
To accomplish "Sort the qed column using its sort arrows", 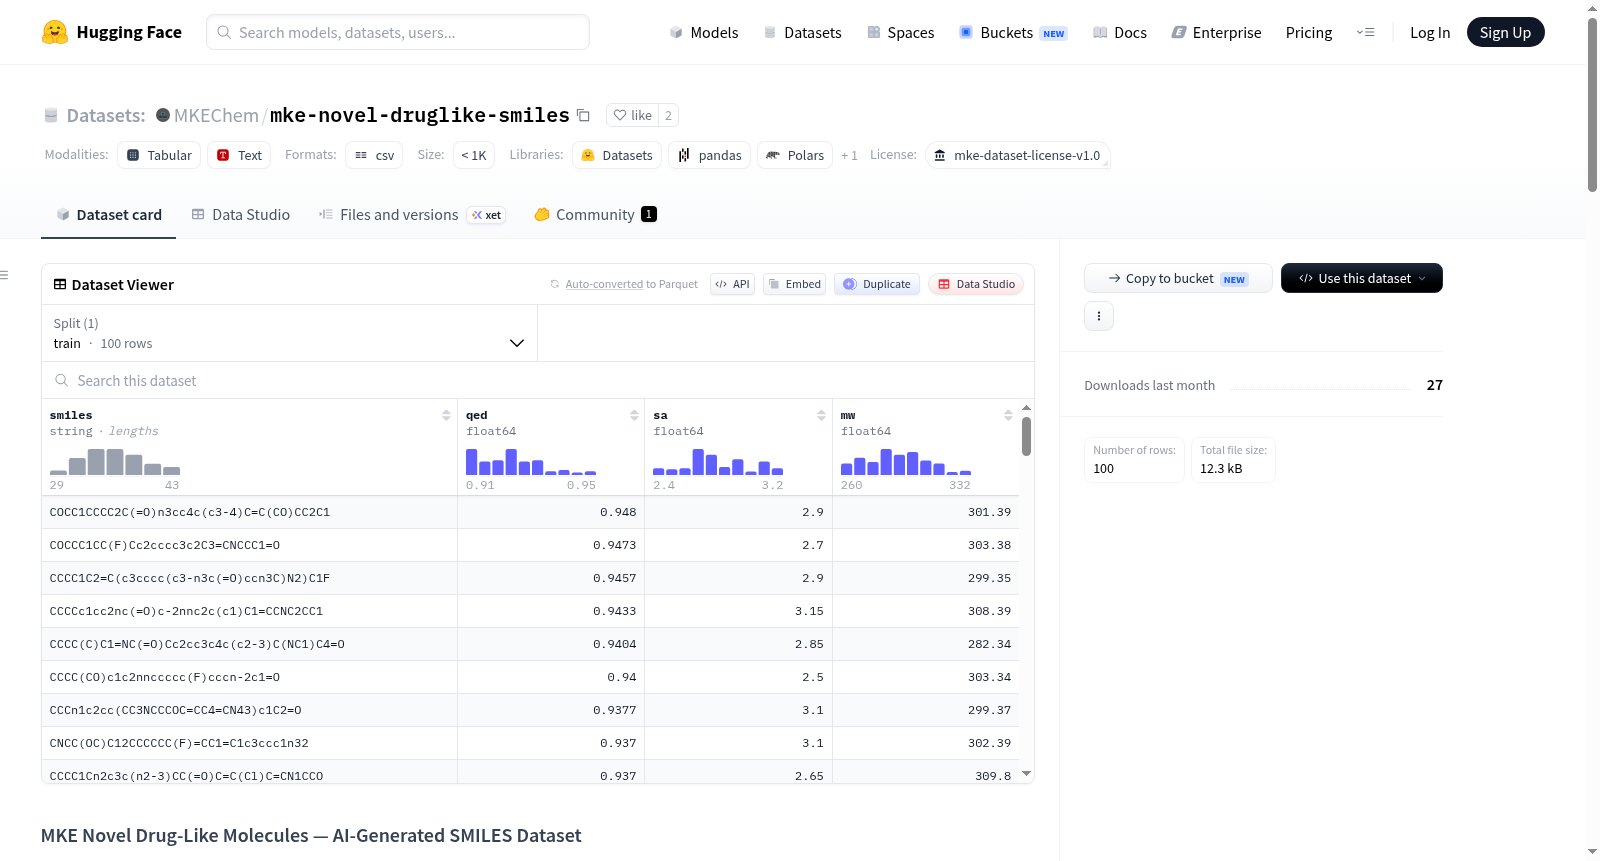I will (634, 415).
